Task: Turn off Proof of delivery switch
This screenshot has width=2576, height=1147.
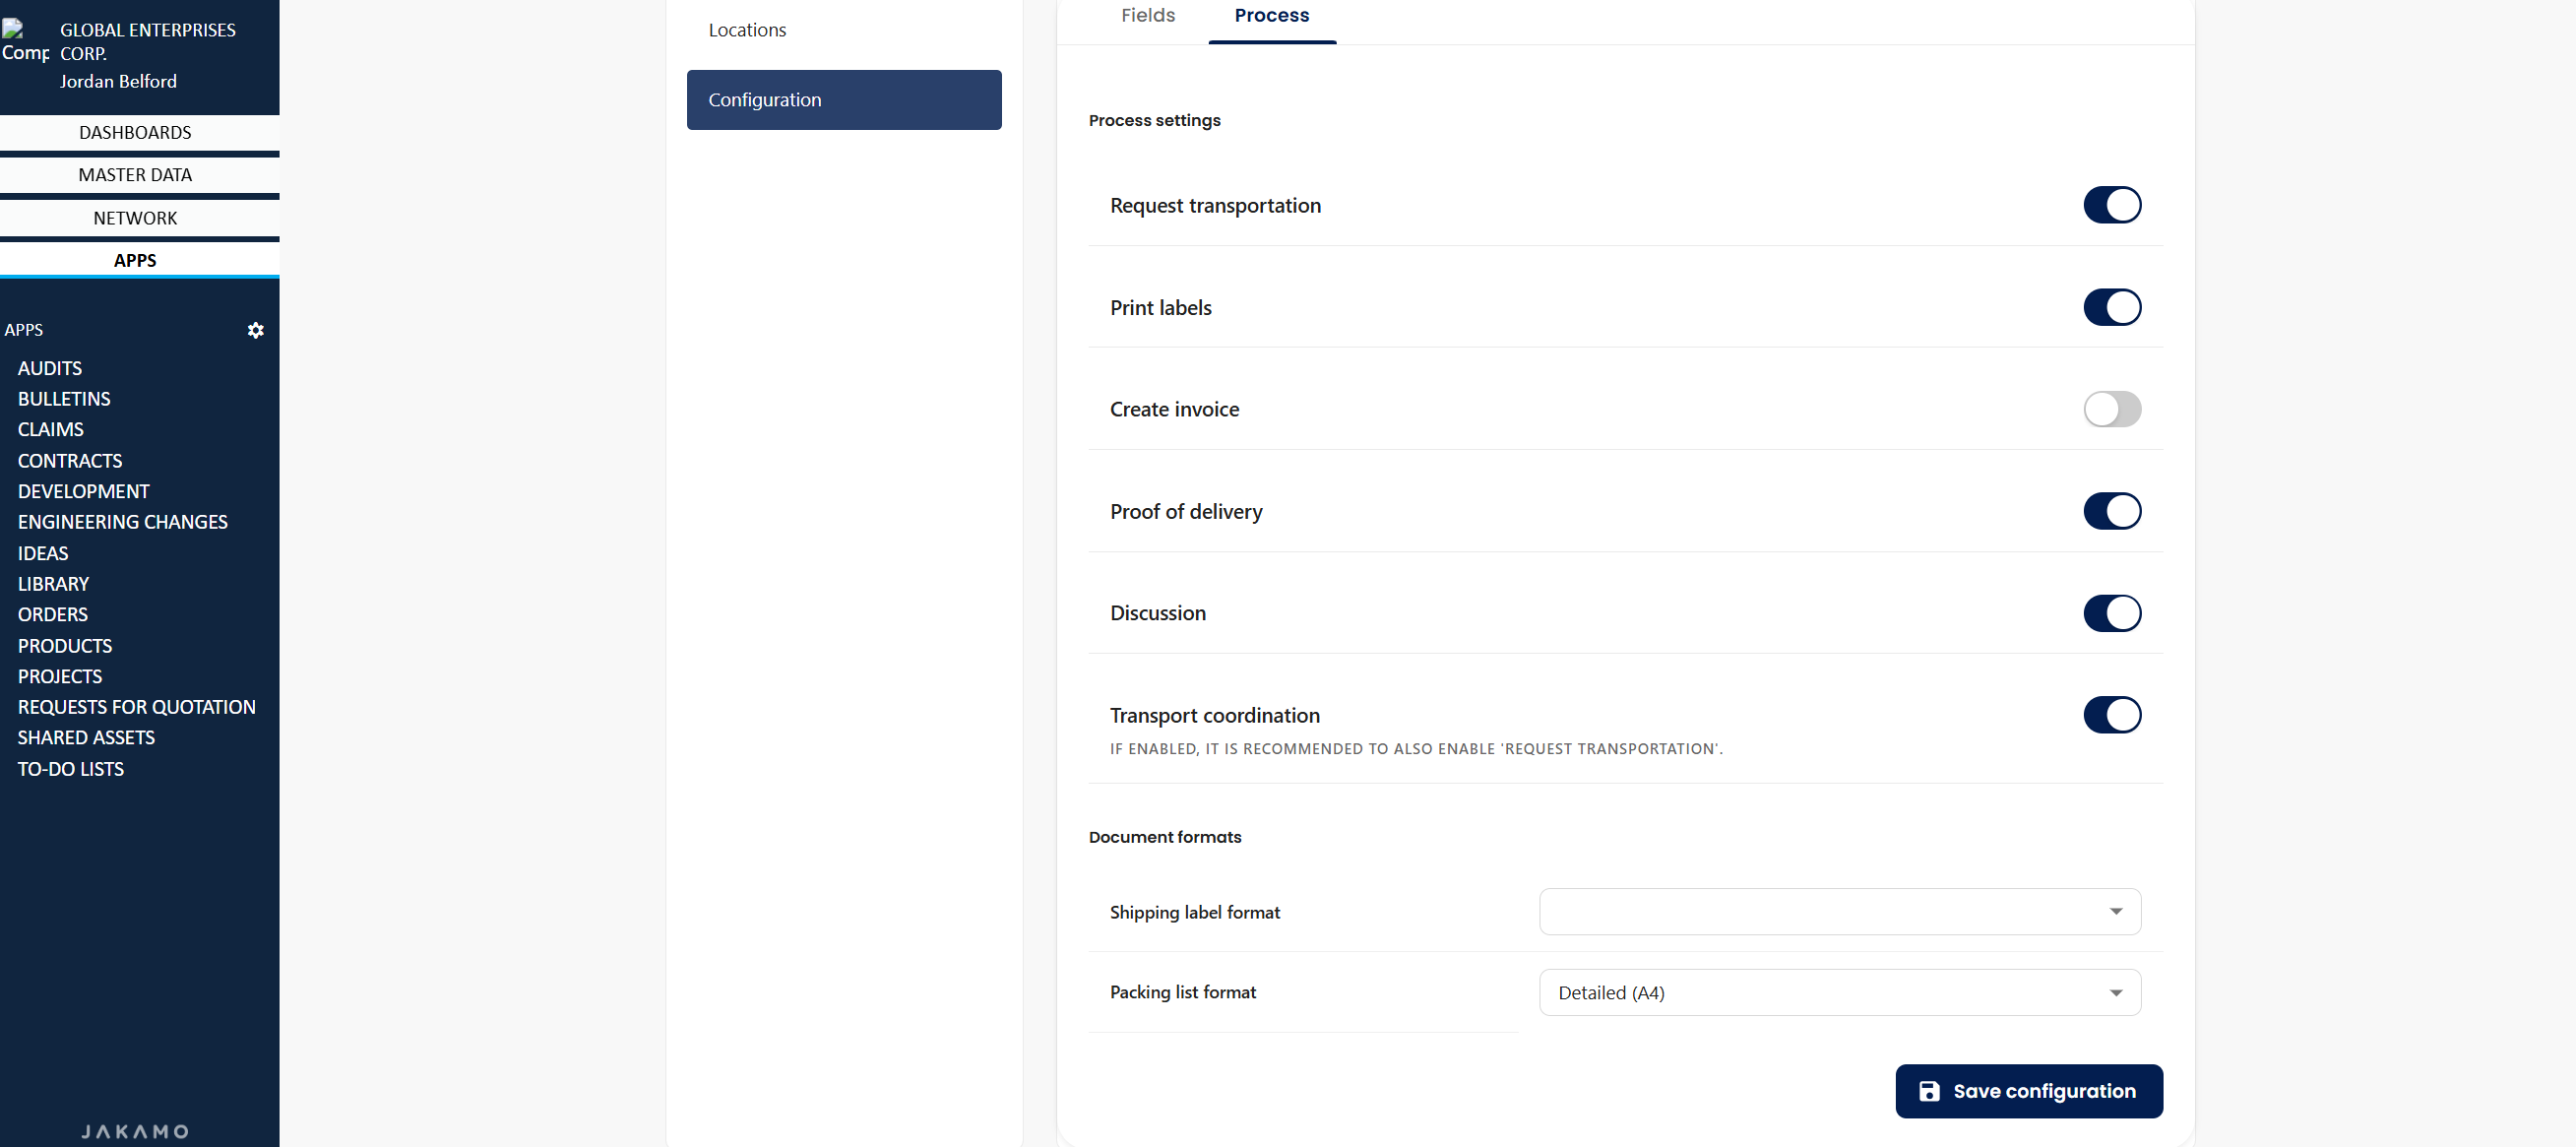Action: [x=2111, y=511]
